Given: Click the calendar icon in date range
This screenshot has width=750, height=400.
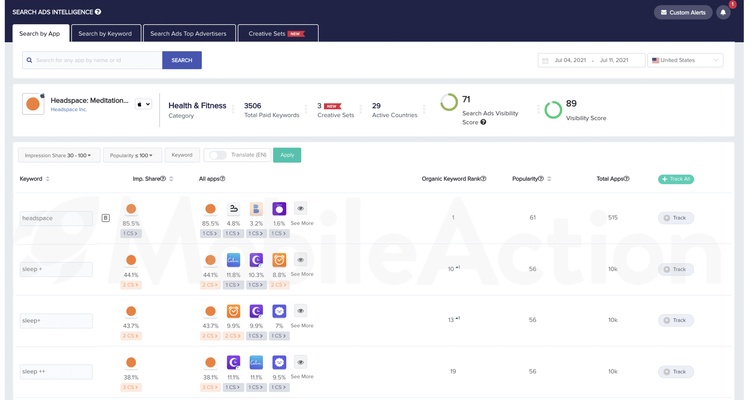Looking at the screenshot, I should [545, 60].
